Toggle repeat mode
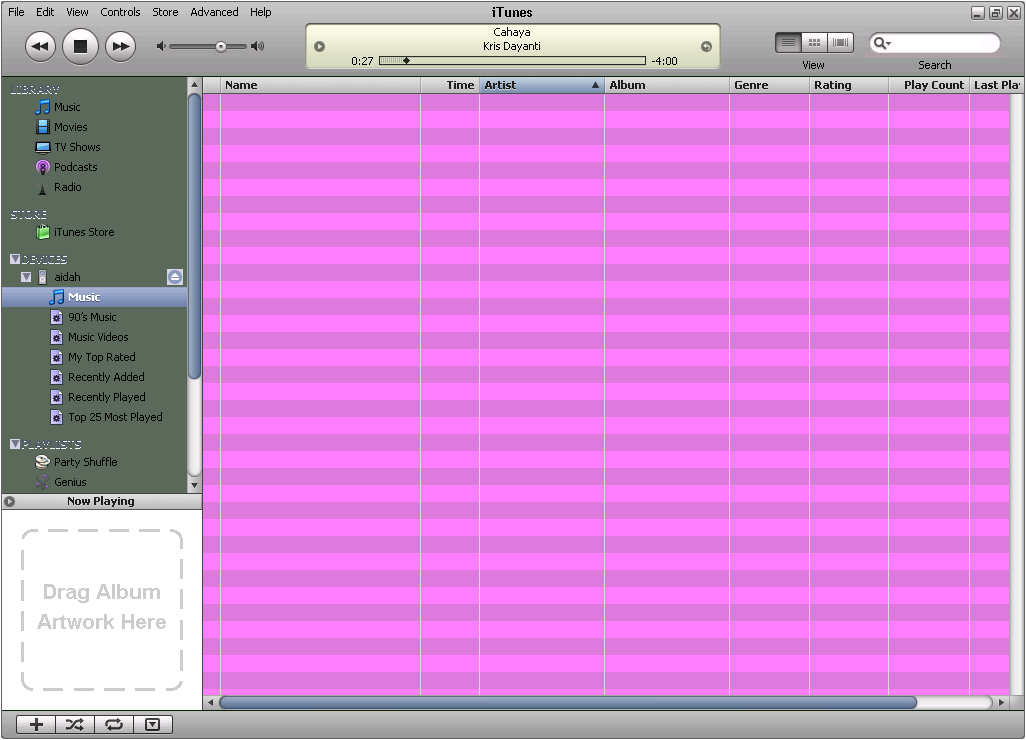 pyautogui.click(x=114, y=724)
